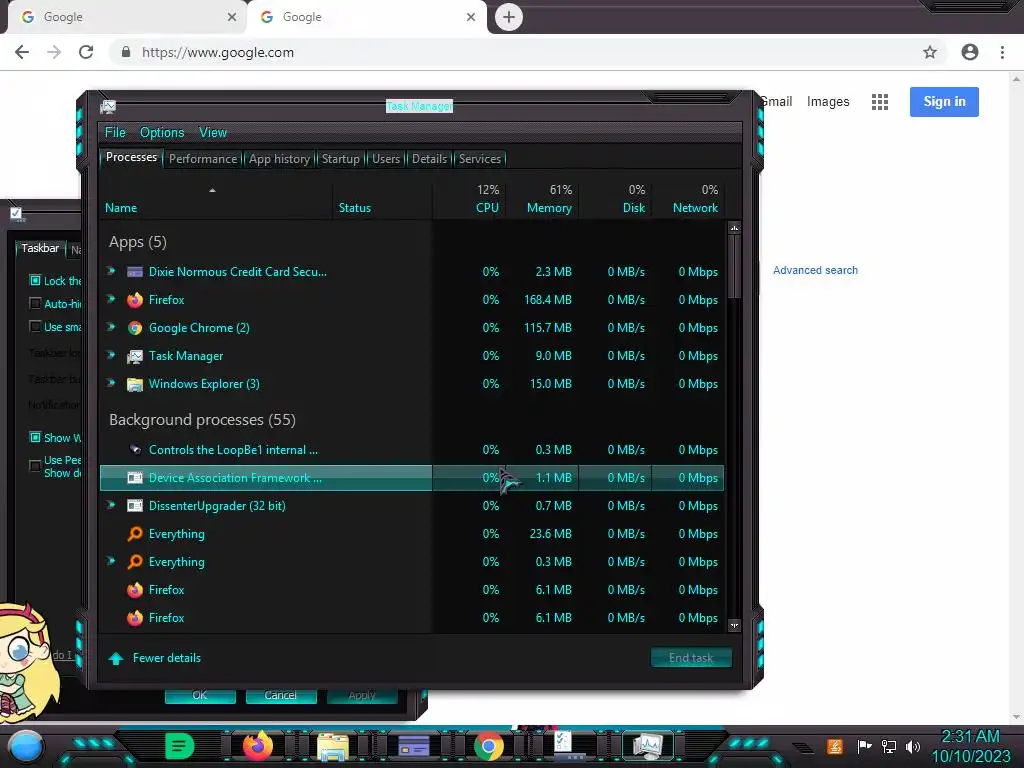Toggle the Show W... checkbox in taskbar settings

pyautogui.click(x=35, y=437)
